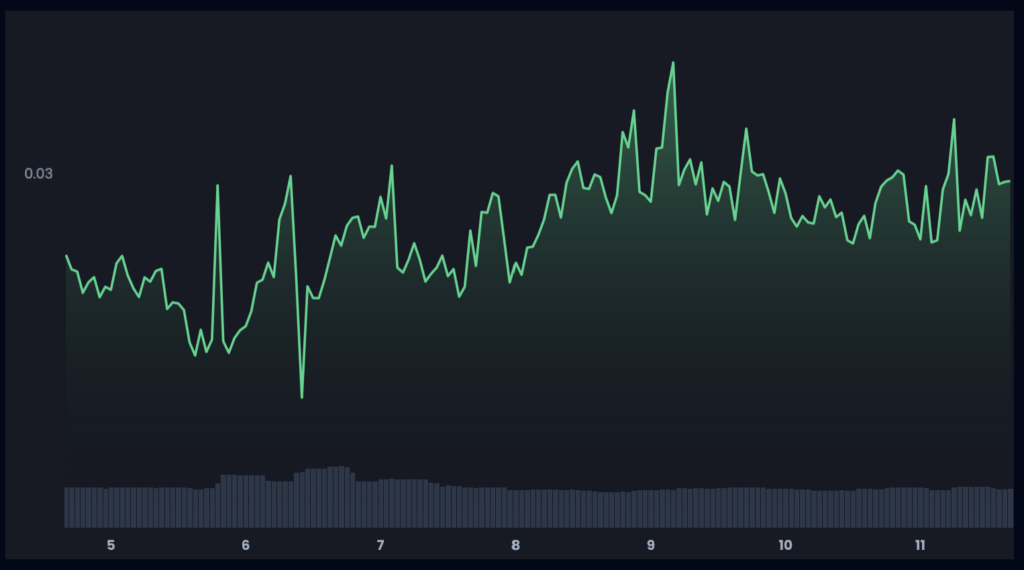1024x570 pixels.
Task: Click the rightmost end point of the price line
Action: [1010, 181]
